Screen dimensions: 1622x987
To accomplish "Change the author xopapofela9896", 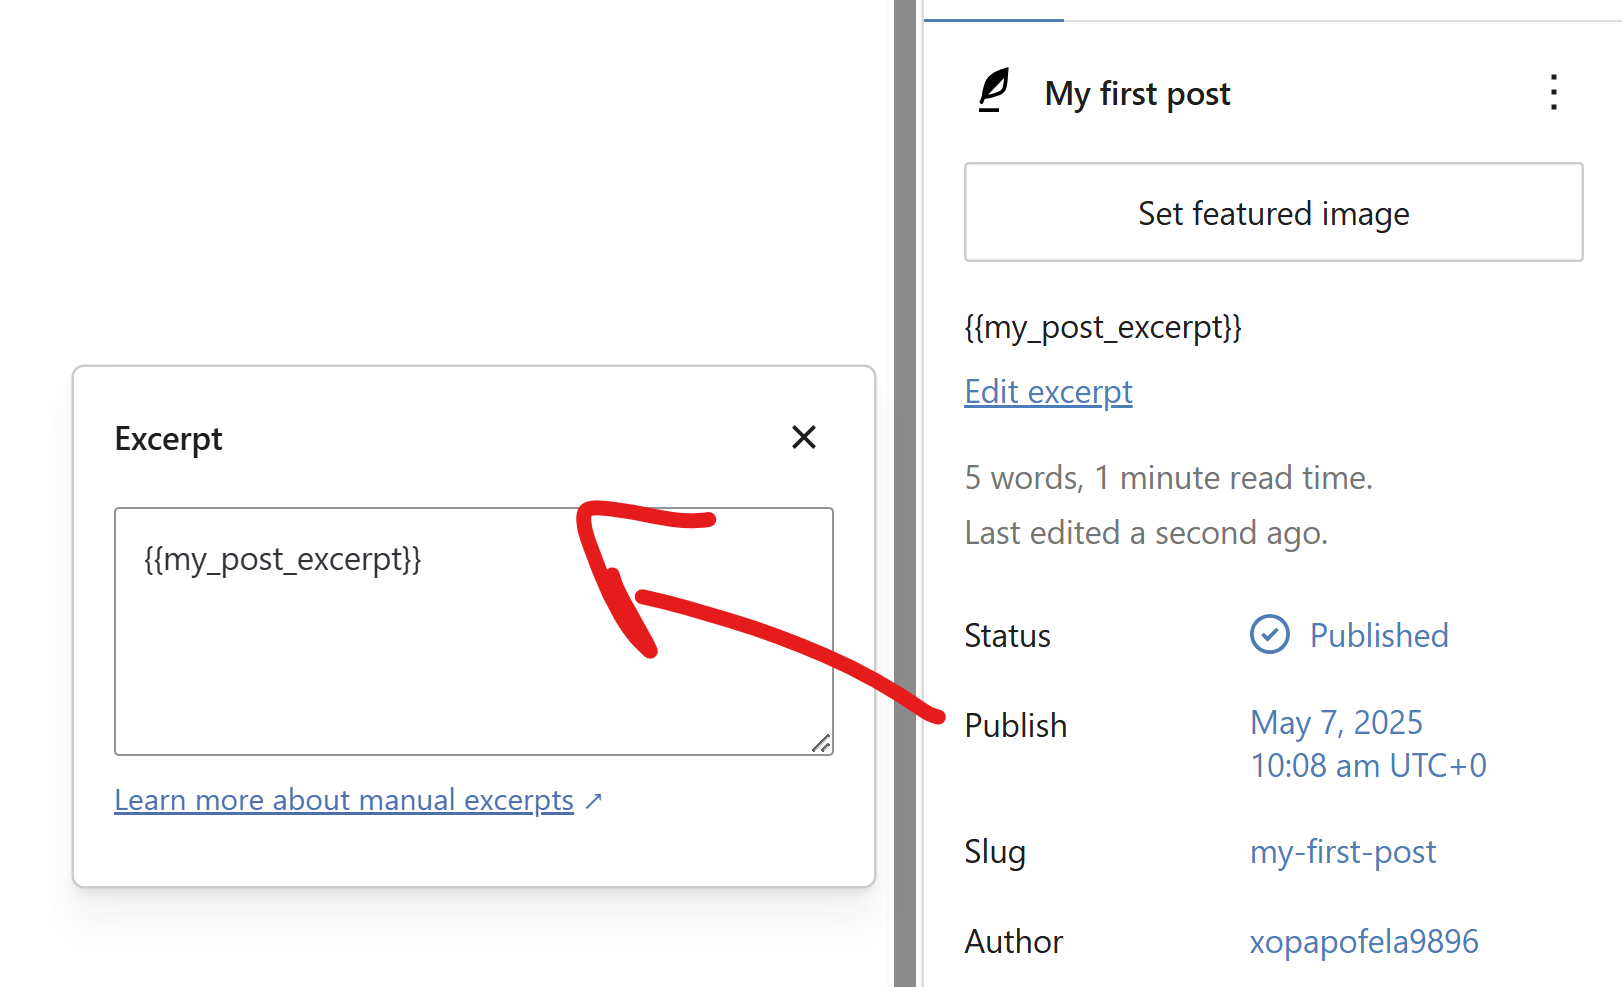I will pos(1363,941).
